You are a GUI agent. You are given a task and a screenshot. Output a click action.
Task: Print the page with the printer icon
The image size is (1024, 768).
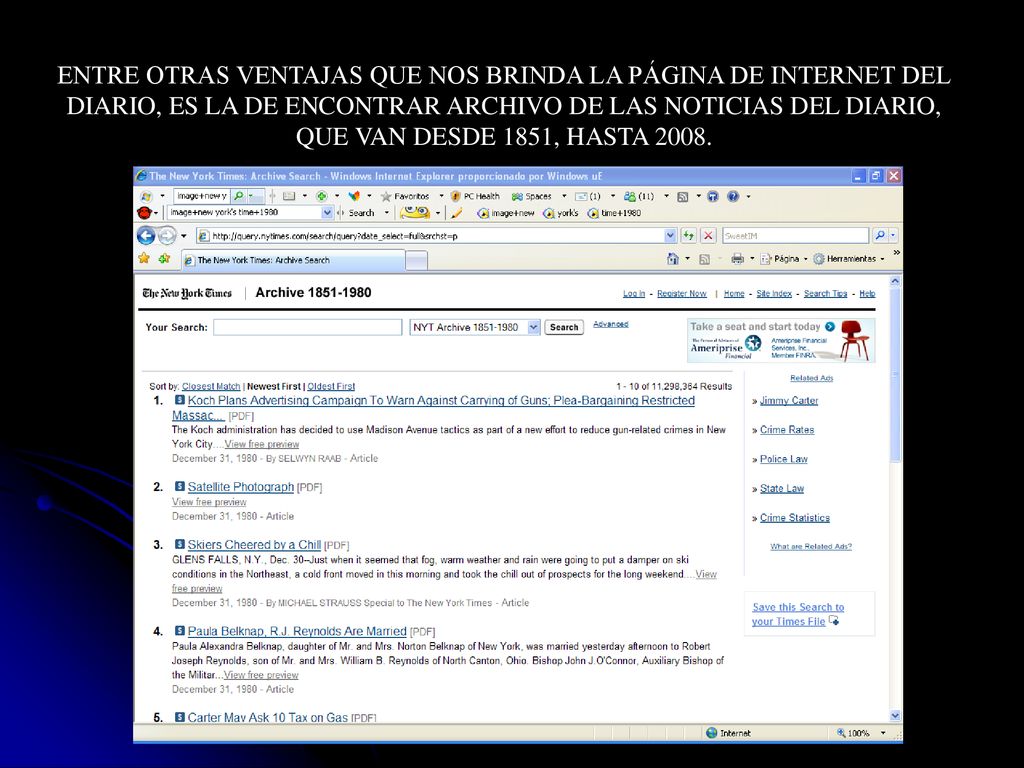pos(737,259)
